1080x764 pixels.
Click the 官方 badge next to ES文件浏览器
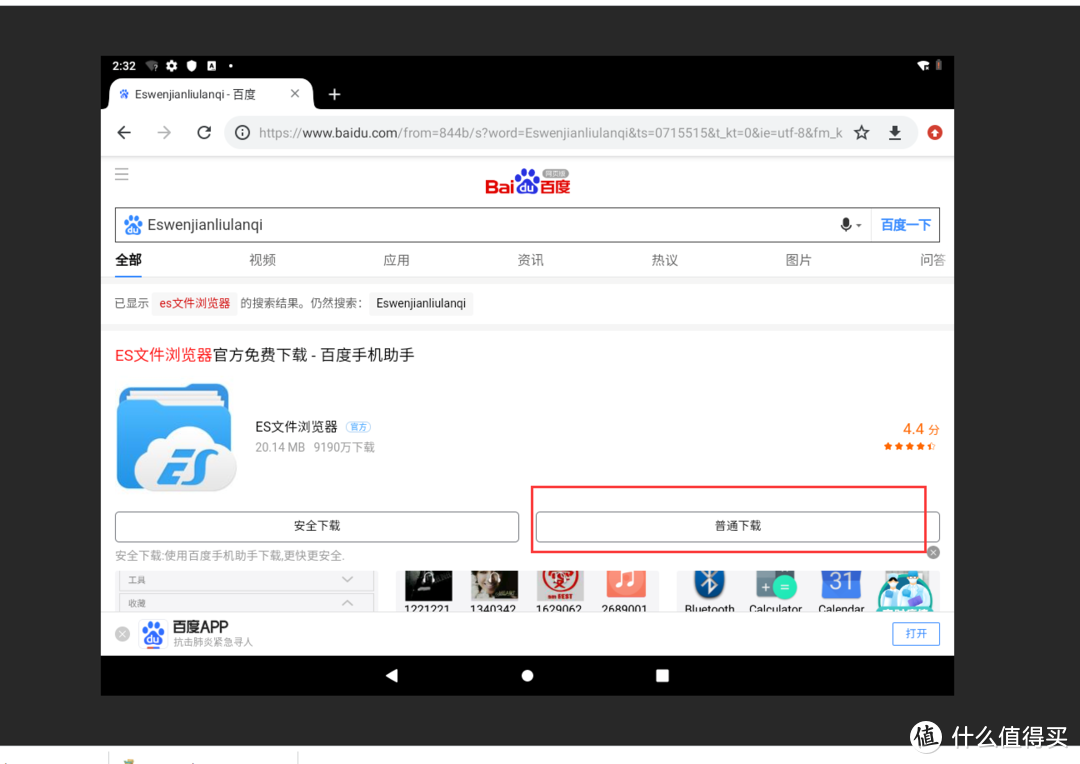click(x=358, y=427)
